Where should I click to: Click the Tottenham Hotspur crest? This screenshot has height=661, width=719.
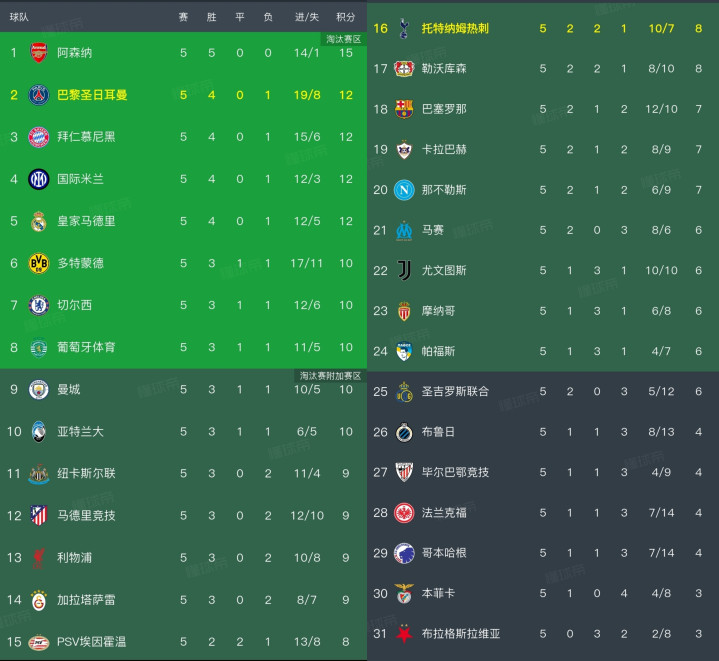[404, 28]
